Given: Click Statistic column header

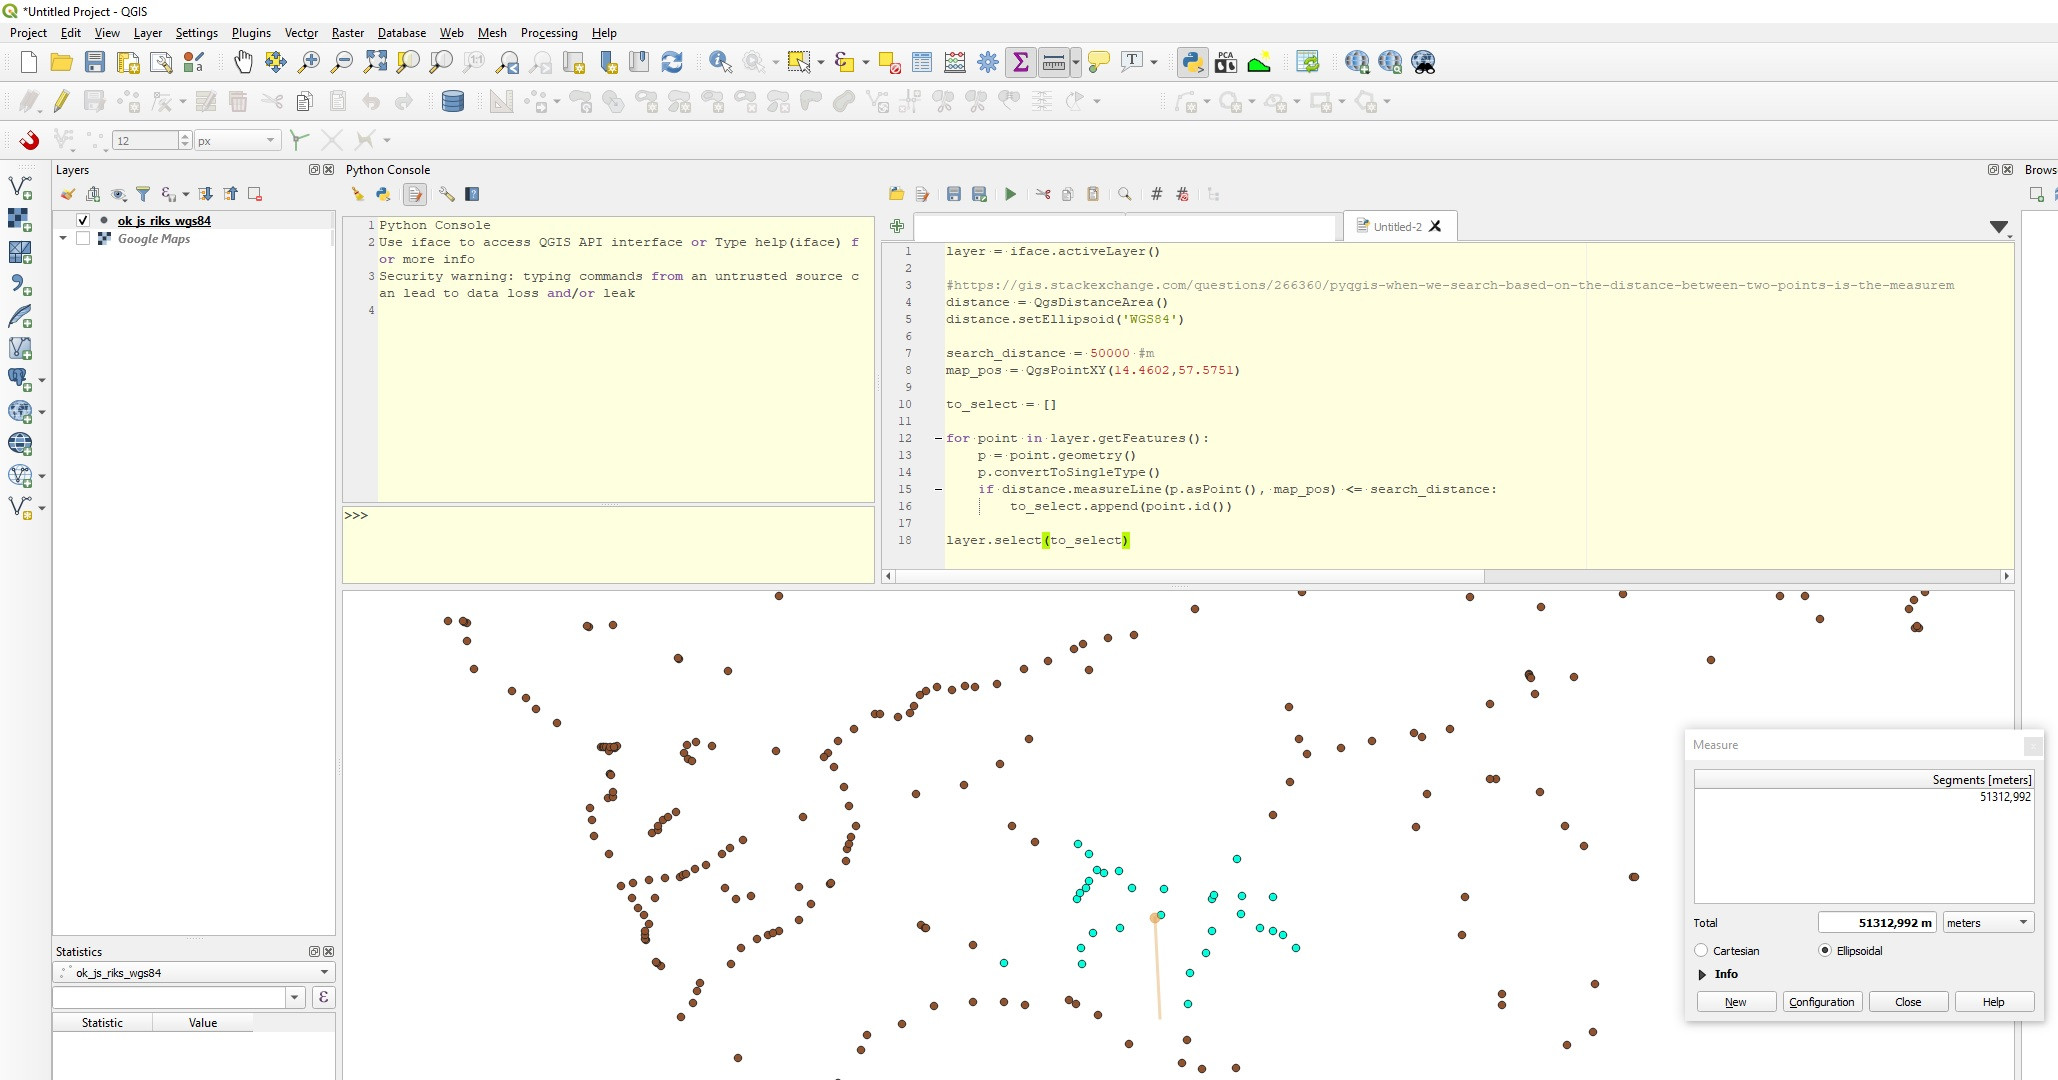Looking at the screenshot, I should 102,1023.
